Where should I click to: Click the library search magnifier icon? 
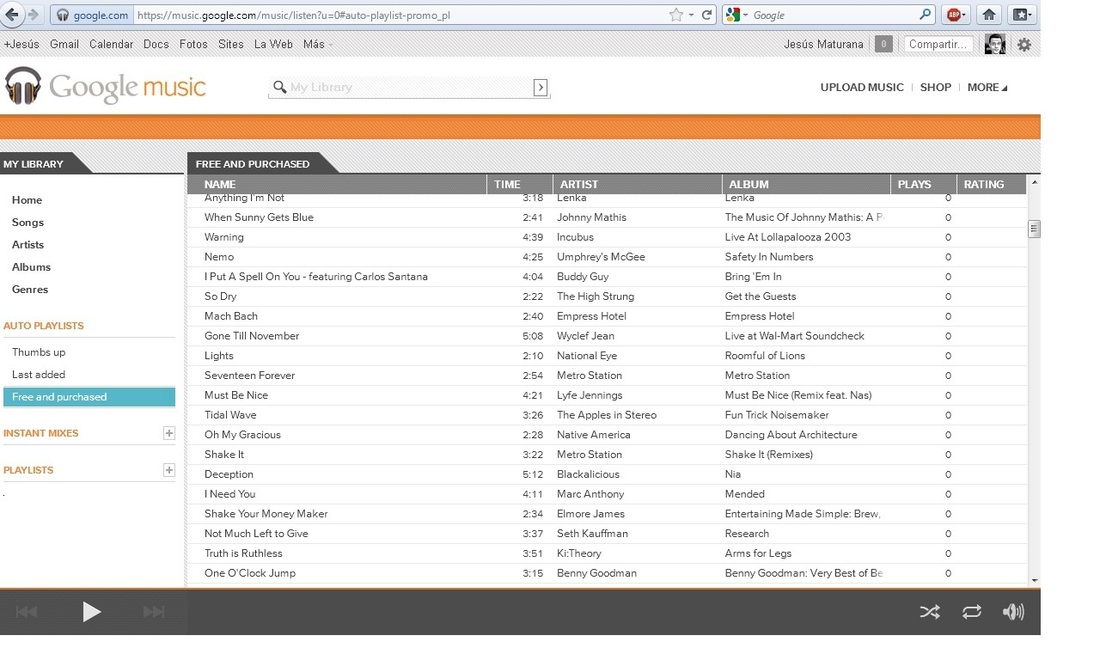click(279, 87)
